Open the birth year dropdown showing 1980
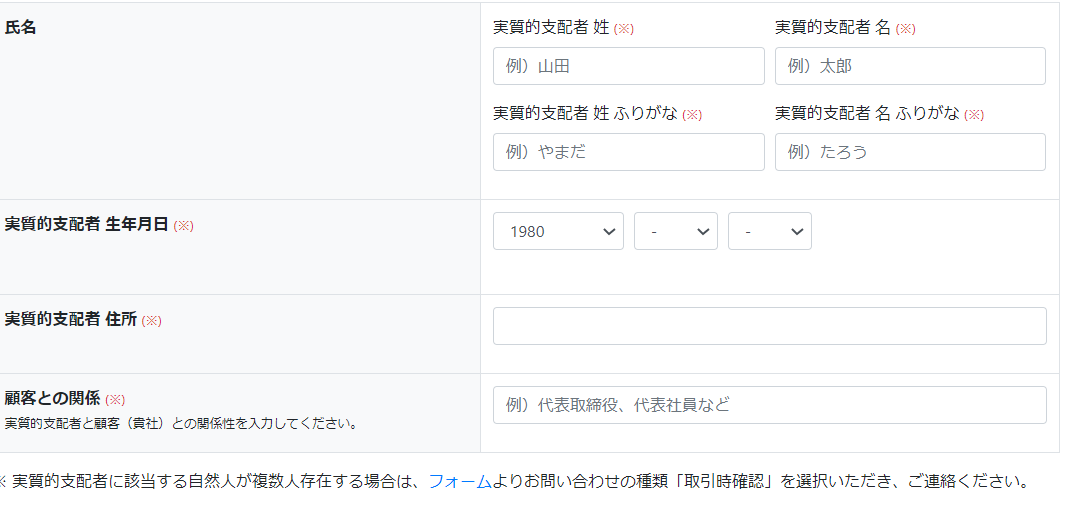Image resolution: width=1072 pixels, height=514 pixels. [x=558, y=231]
